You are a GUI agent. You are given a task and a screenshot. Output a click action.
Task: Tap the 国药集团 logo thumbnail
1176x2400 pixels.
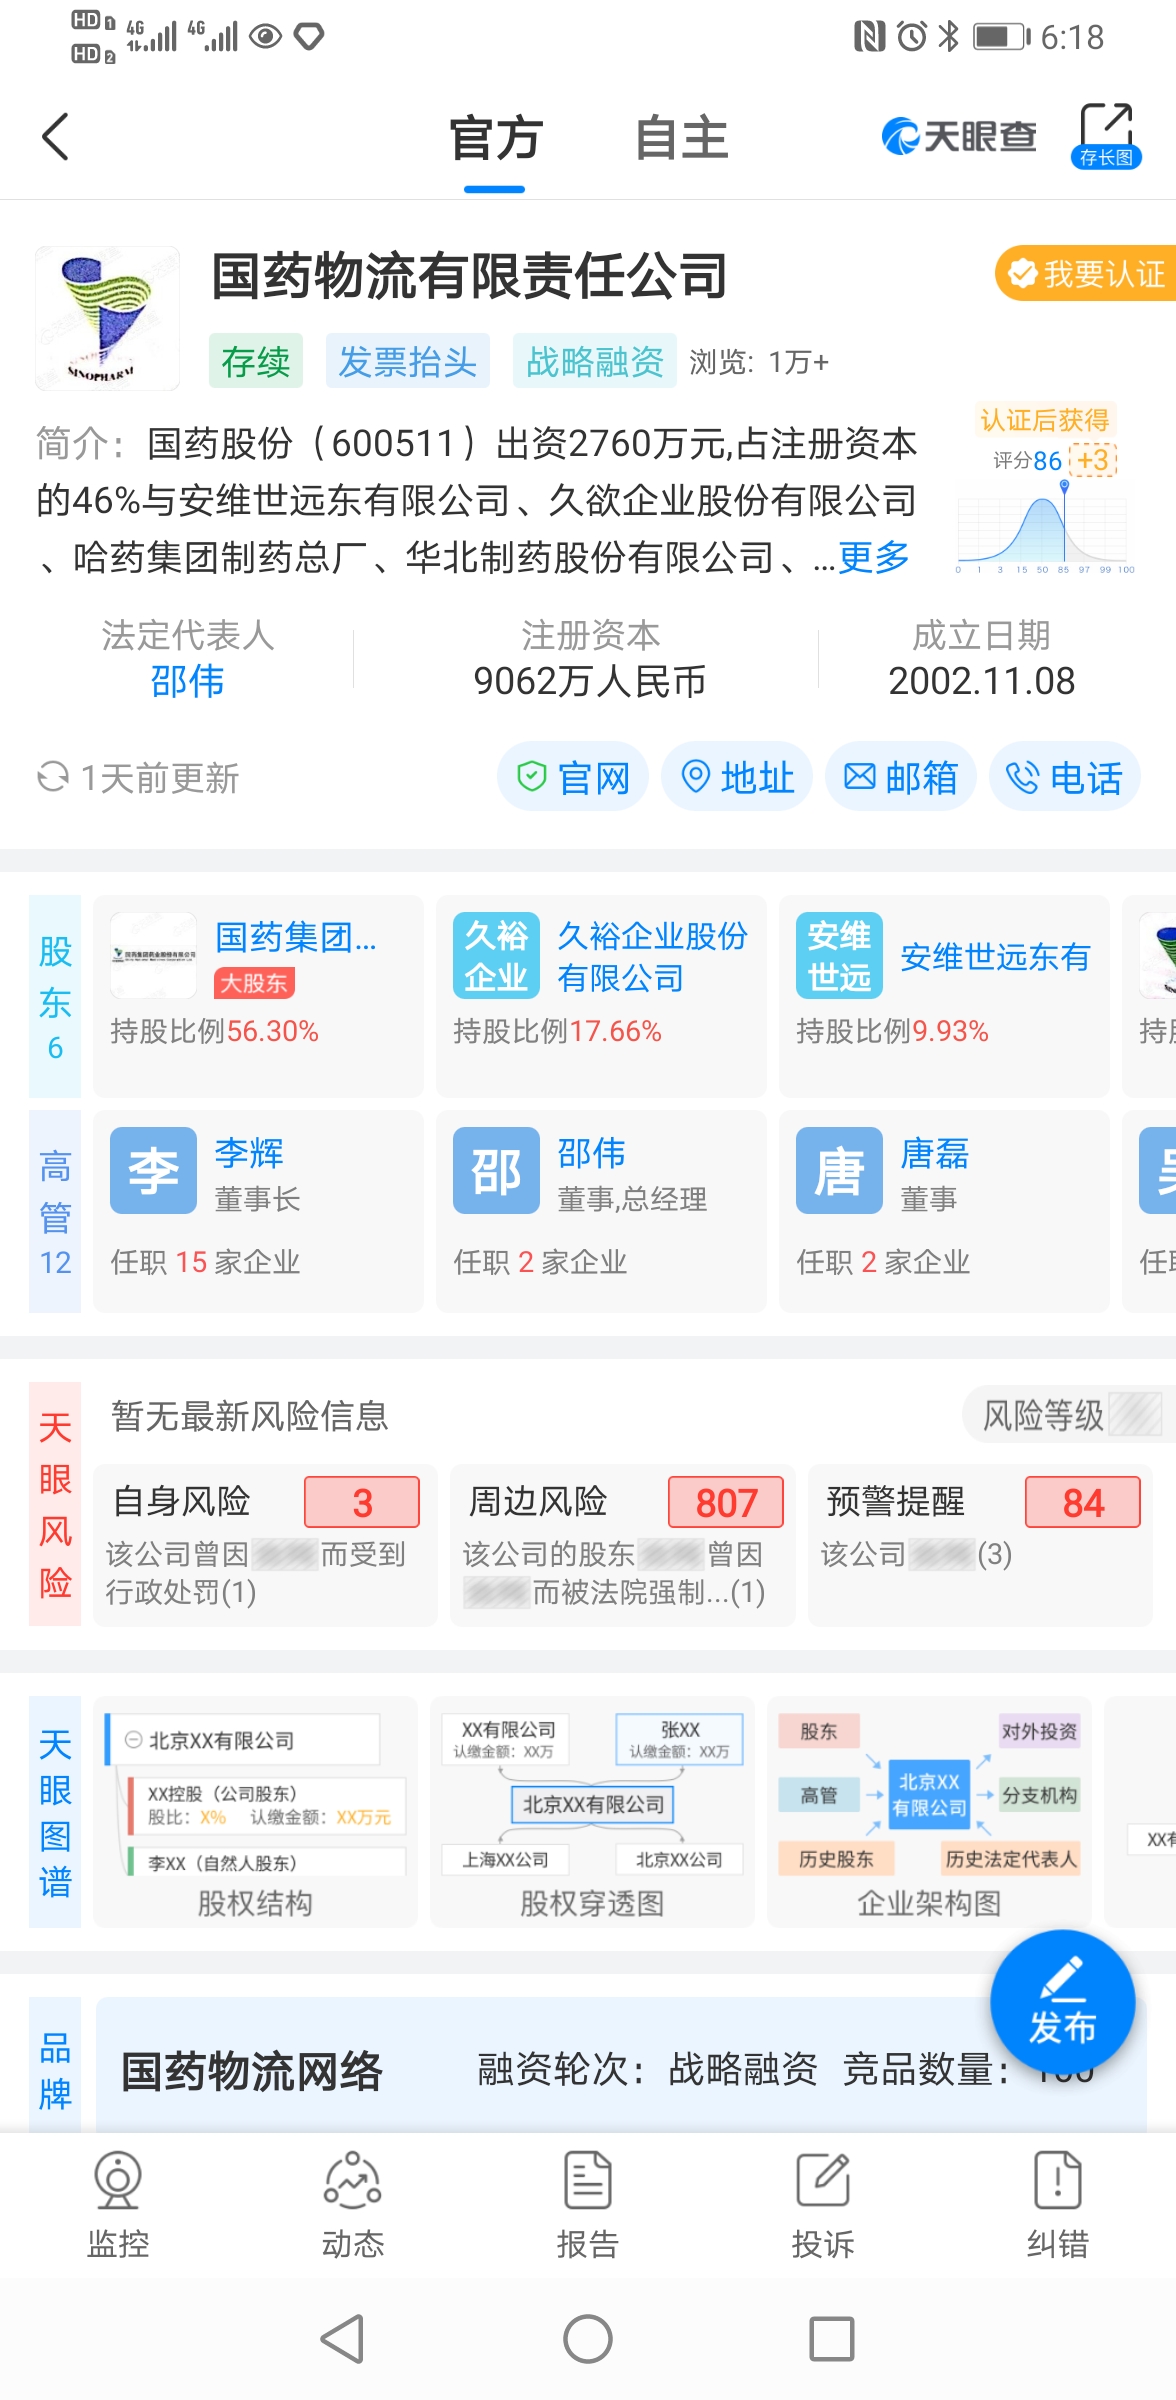pos(153,955)
